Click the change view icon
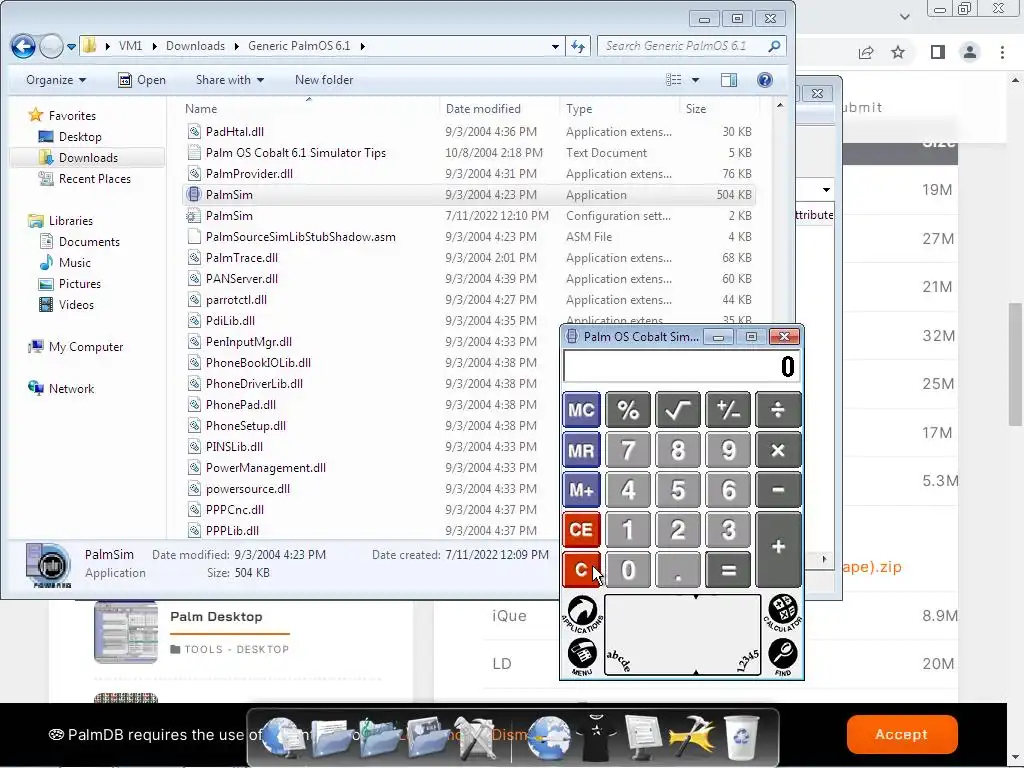The image size is (1024, 768). click(x=673, y=80)
